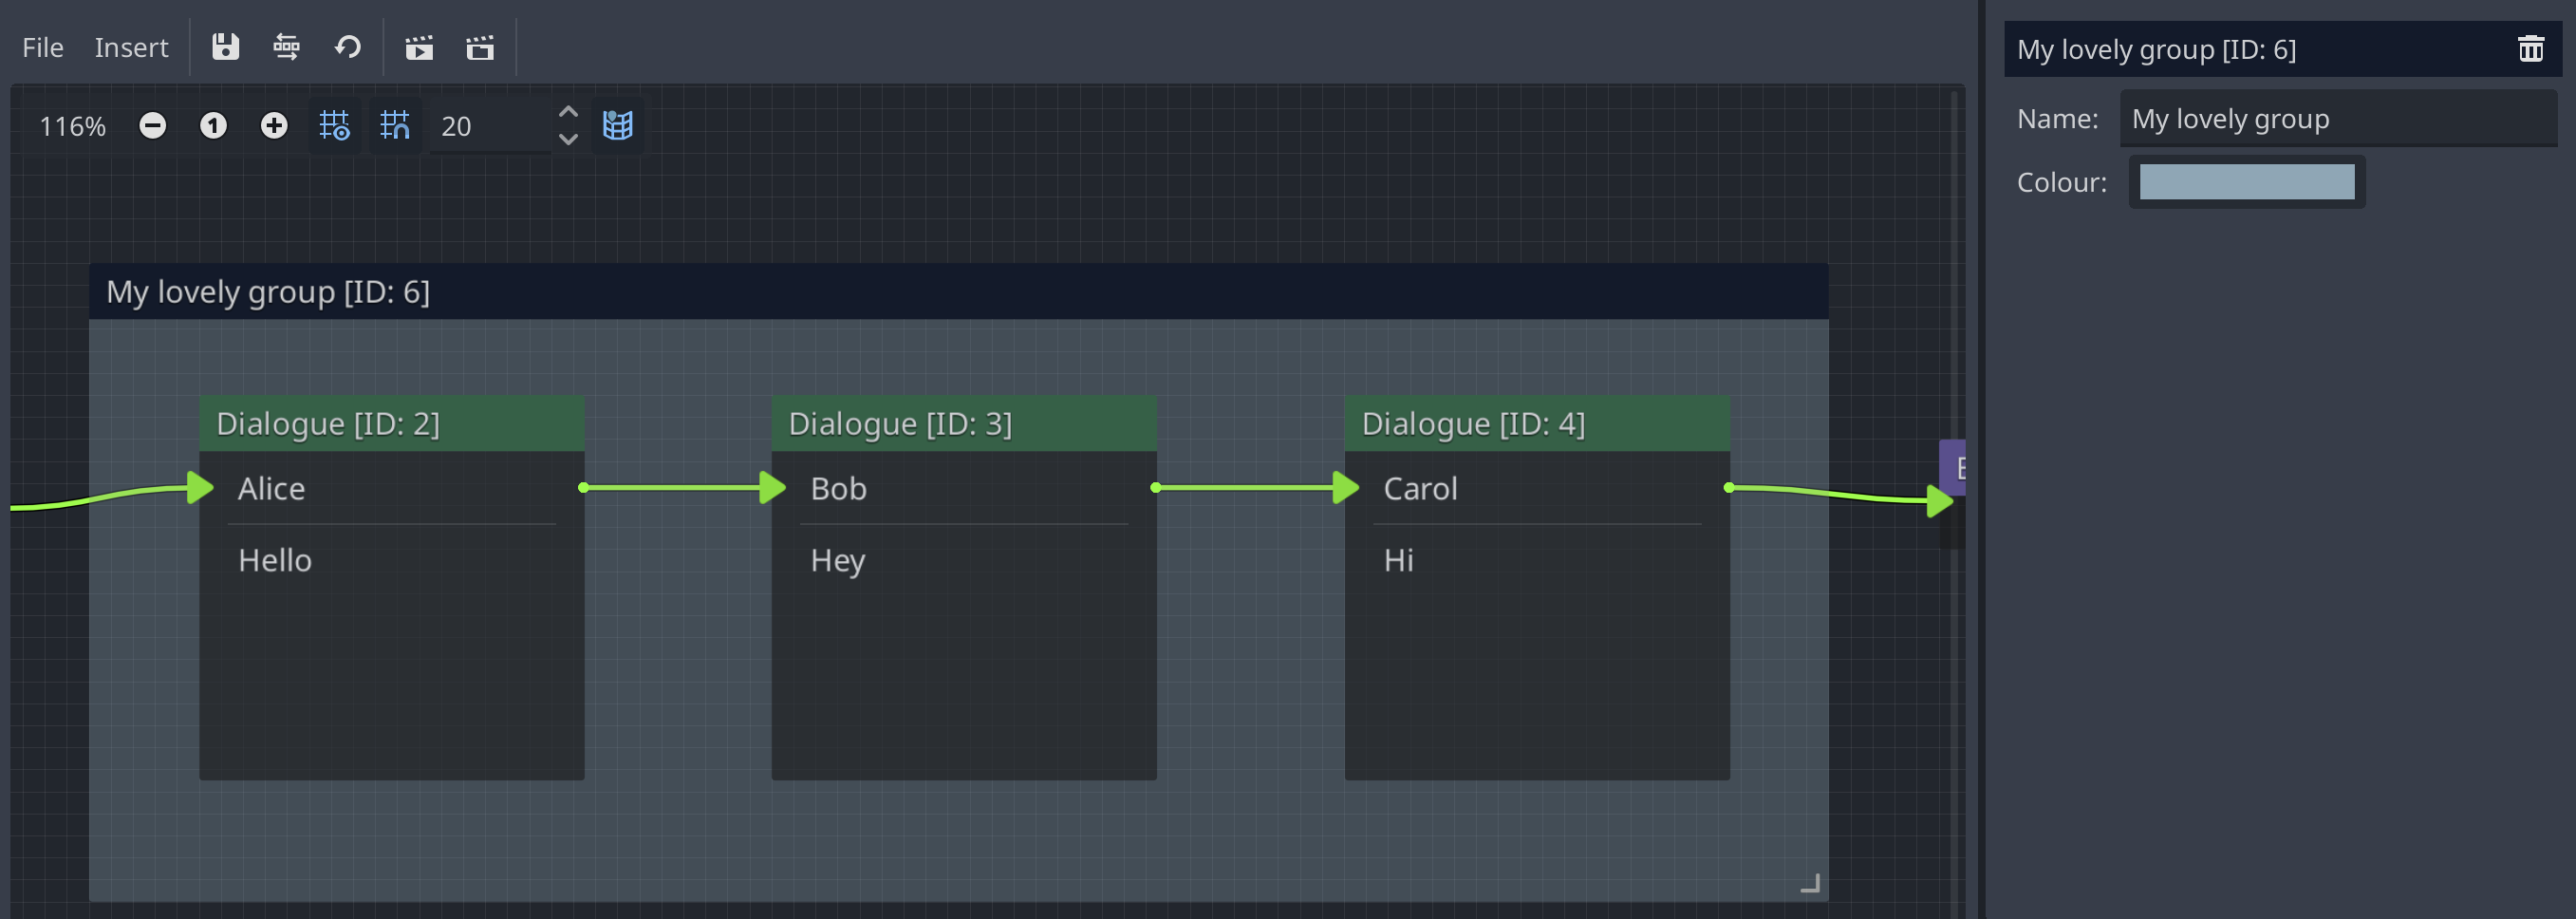The height and width of the screenshot is (919, 2576).
Task: Click the Name field showing 'My lovely group'
Action: point(2338,118)
